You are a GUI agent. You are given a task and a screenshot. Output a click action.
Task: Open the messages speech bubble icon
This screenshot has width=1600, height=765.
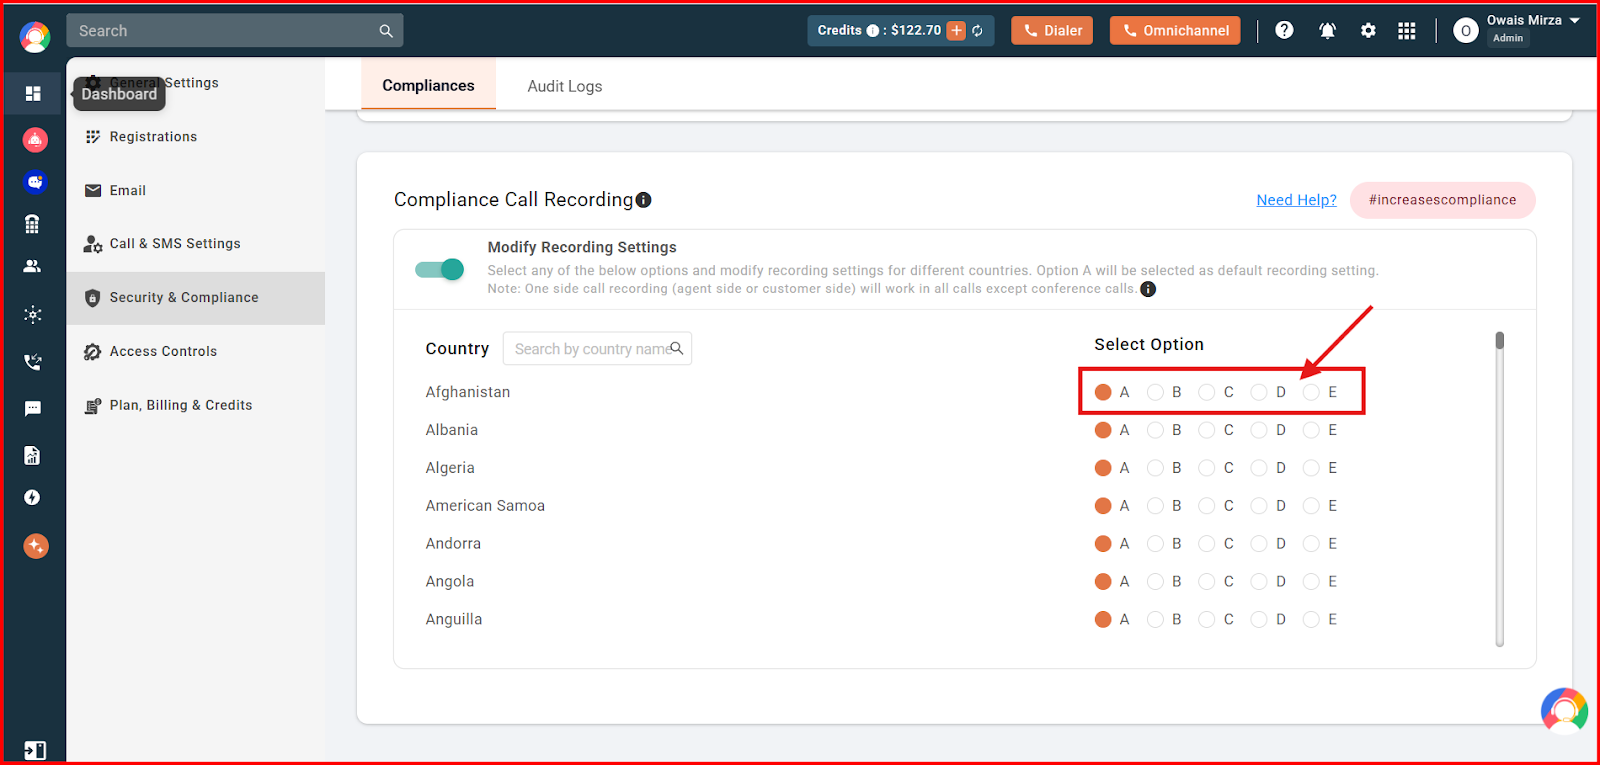coord(32,408)
